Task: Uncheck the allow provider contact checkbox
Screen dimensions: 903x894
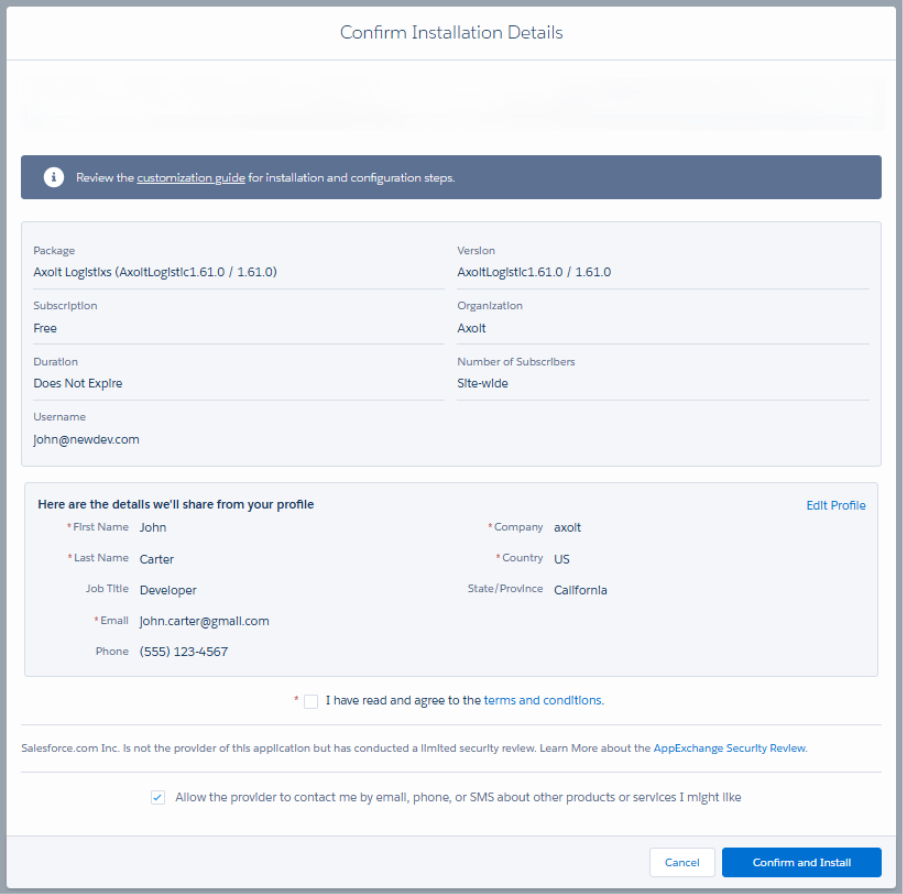Action: (158, 798)
